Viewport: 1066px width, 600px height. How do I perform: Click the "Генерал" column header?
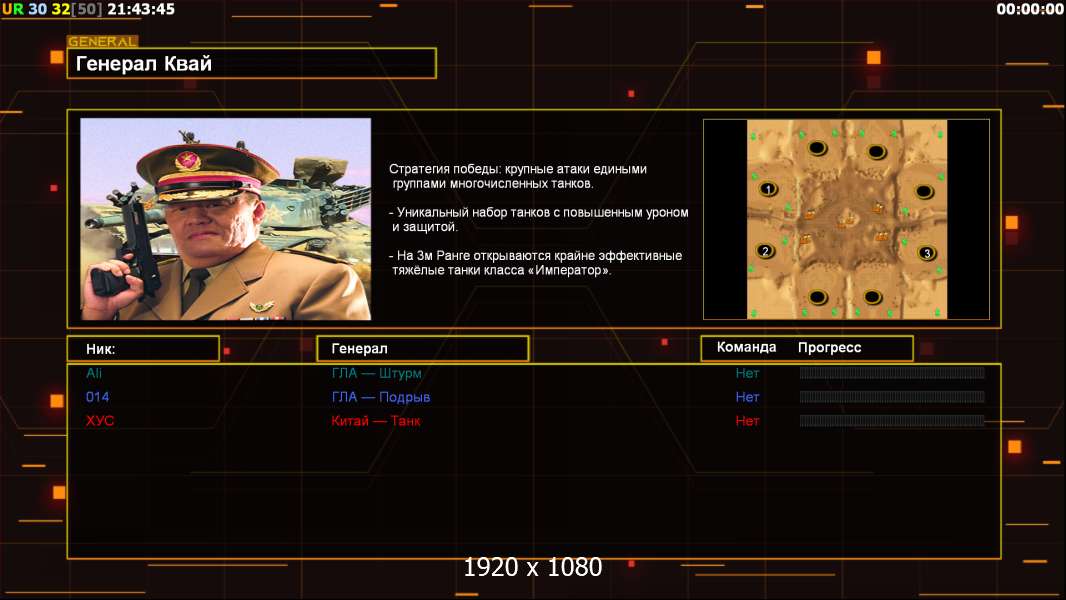[x=423, y=349]
